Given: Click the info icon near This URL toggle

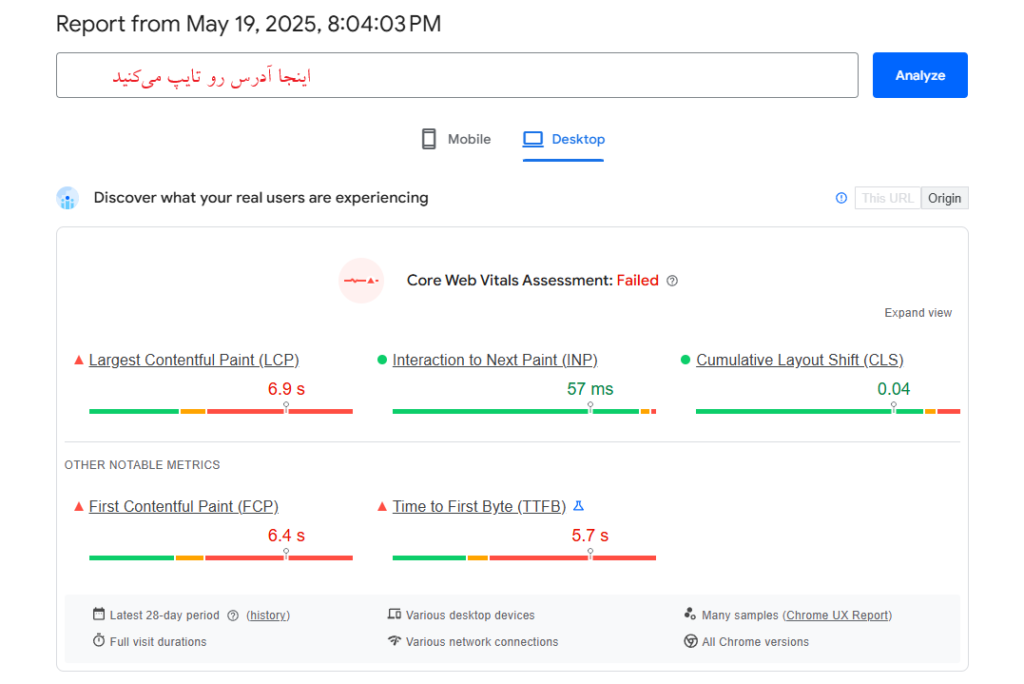Looking at the screenshot, I should [x=841, y=198].
